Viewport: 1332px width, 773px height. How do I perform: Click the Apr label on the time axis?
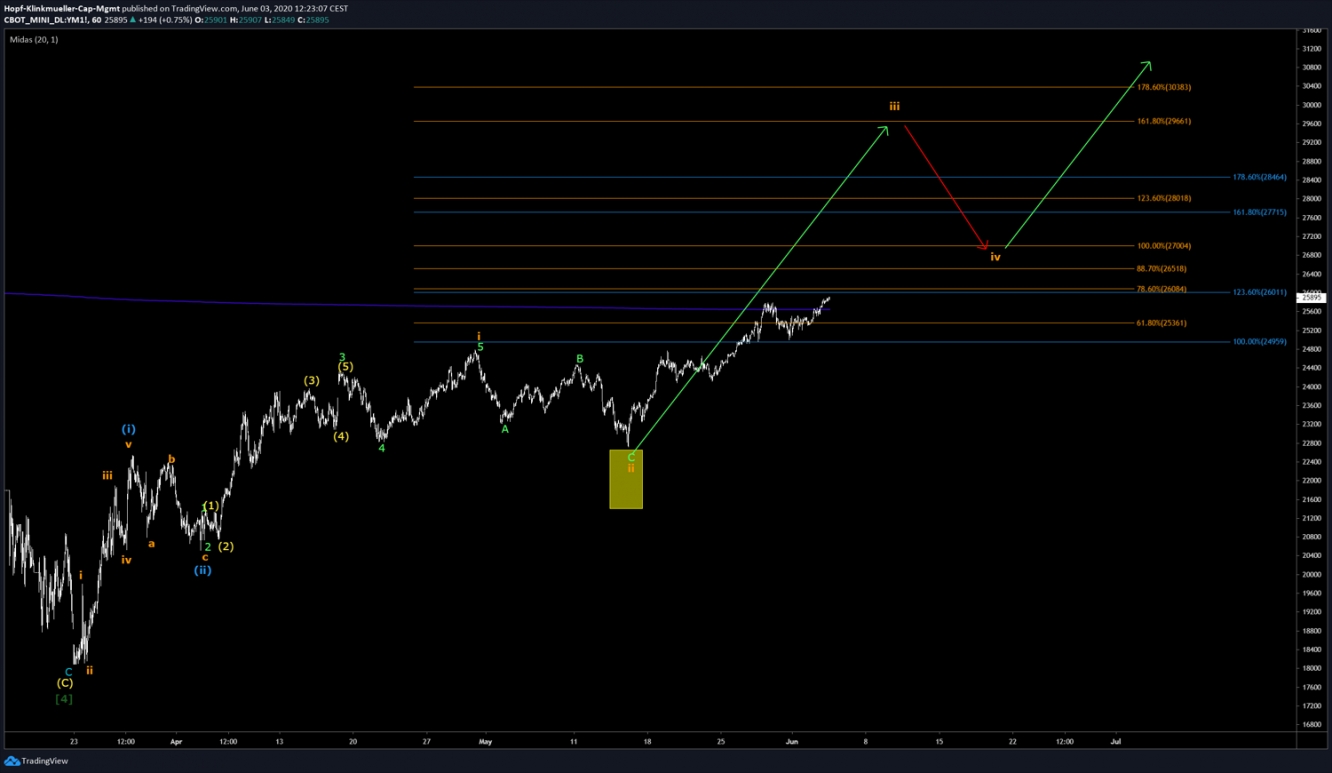[177, 742]
